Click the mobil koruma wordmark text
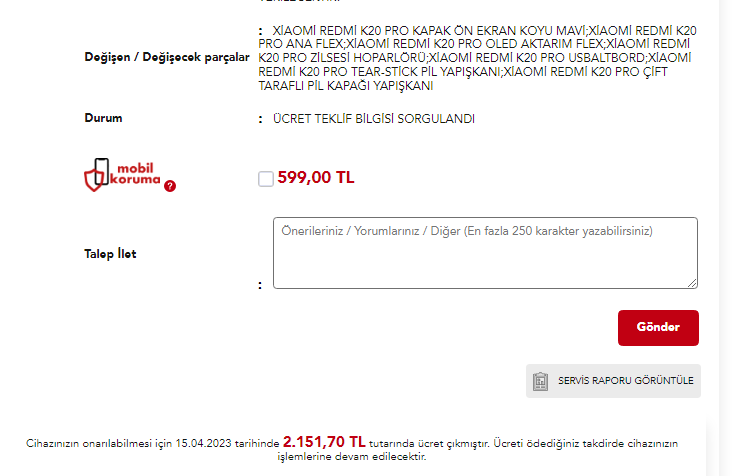755x476 pixels. coord(135,174)
